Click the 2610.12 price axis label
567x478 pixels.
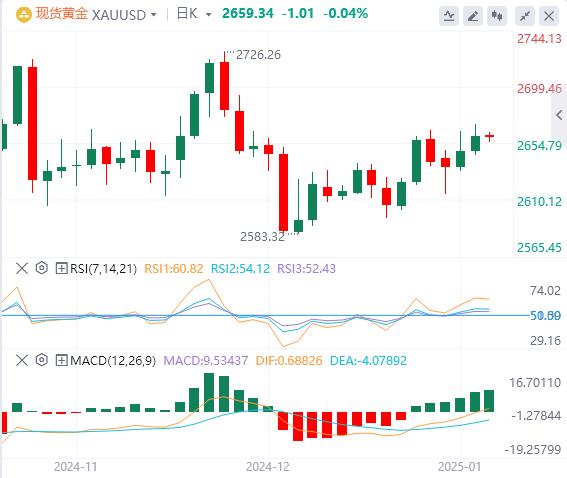click(539, 201)
